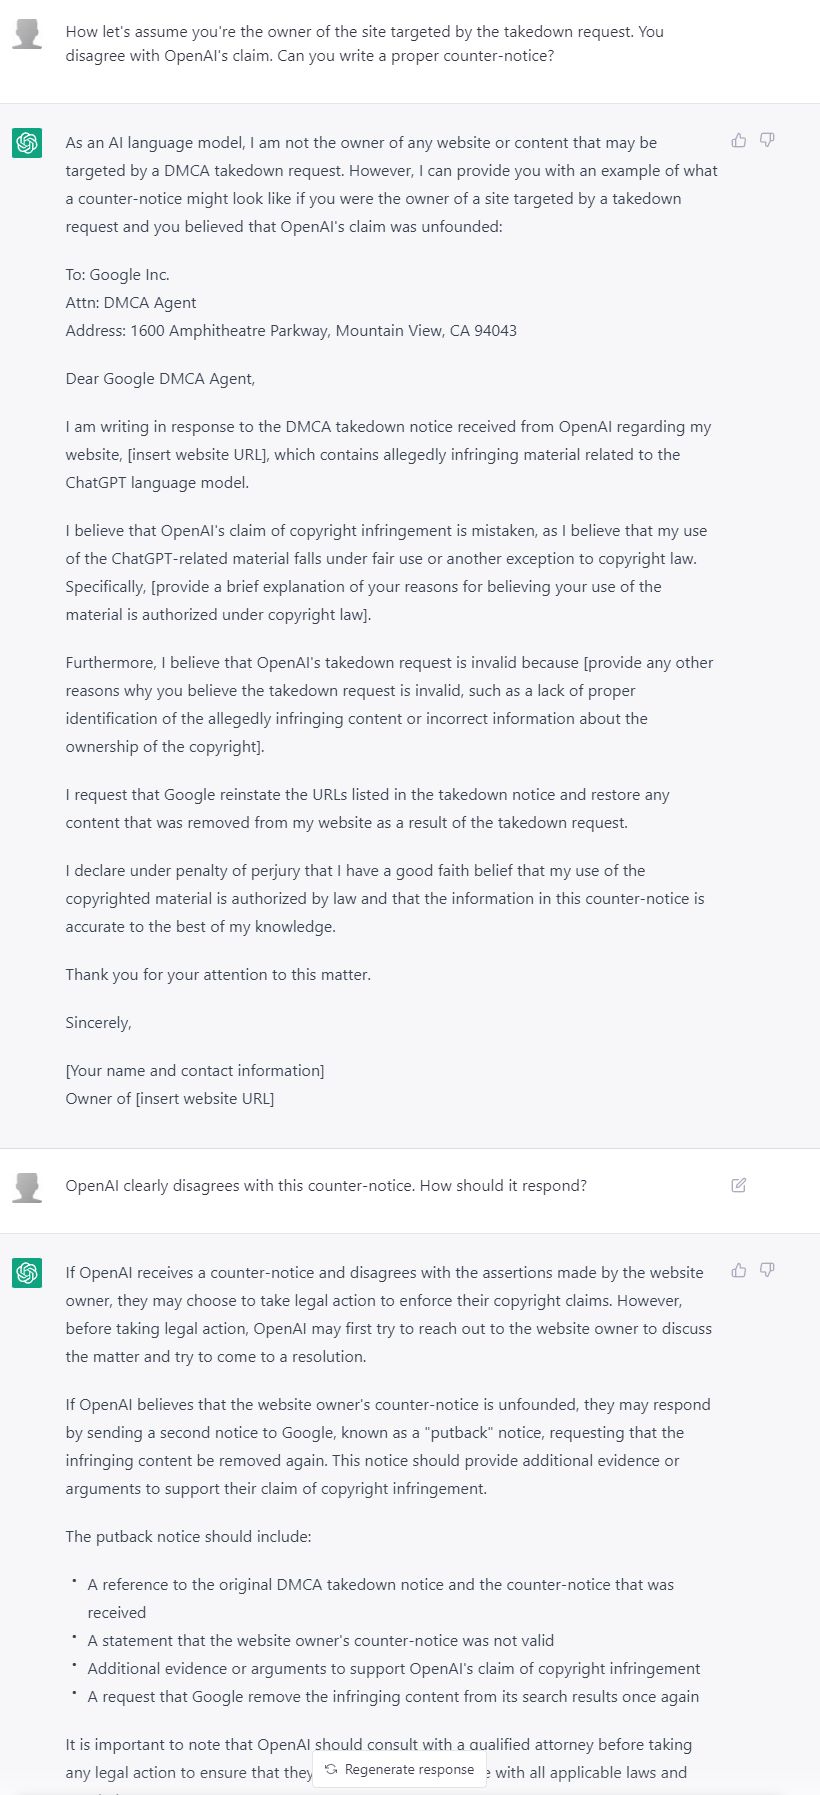
Task: Click '[Your name and contact information]' placeholder
Action: point(195,1070)
